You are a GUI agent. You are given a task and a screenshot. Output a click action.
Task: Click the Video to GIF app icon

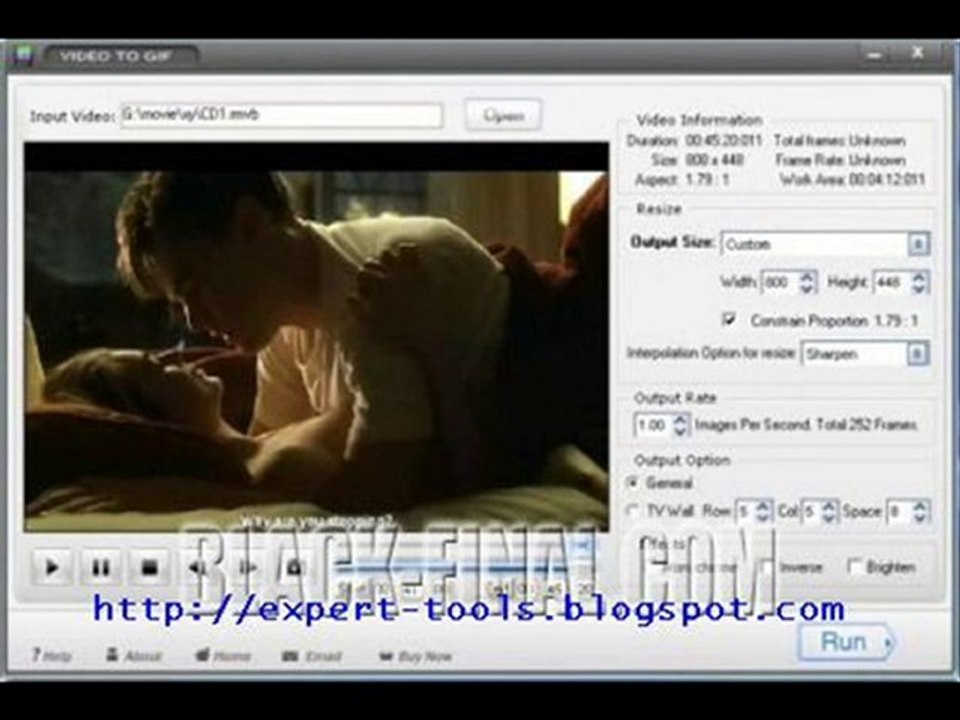[x=24, y=55]
